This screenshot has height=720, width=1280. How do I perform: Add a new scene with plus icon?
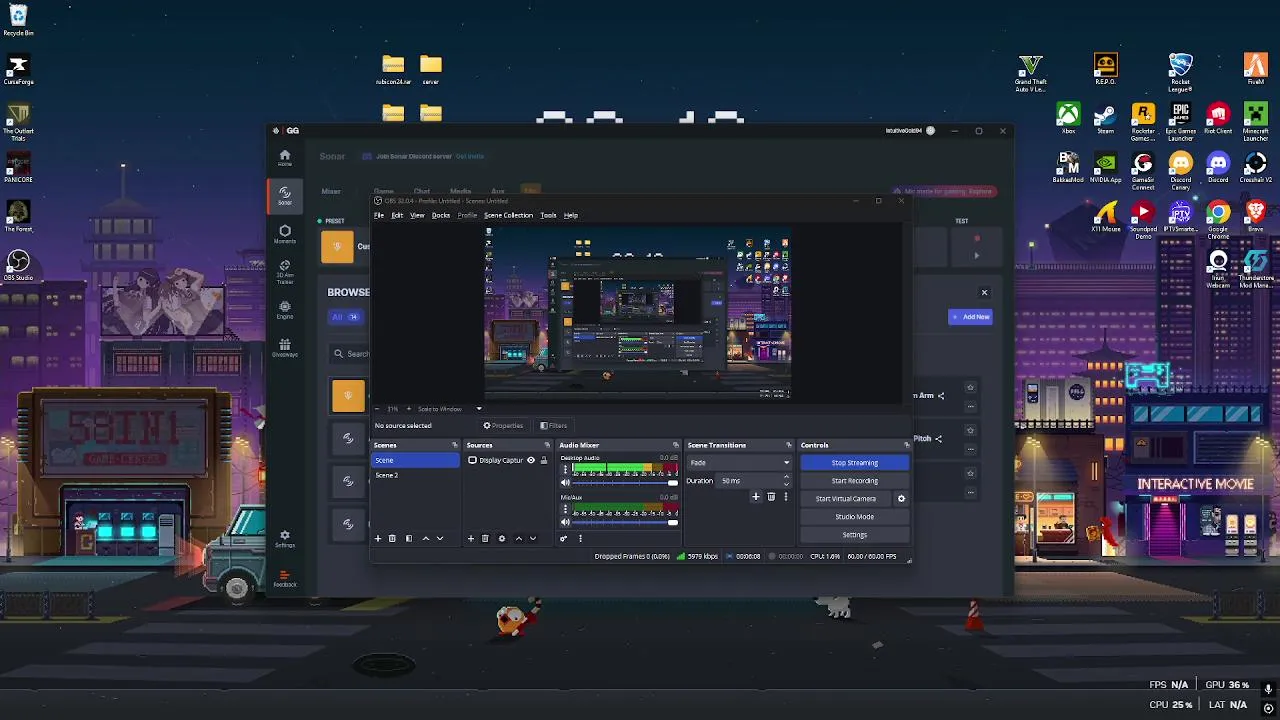pyautogui.click(x=378, y=538)
